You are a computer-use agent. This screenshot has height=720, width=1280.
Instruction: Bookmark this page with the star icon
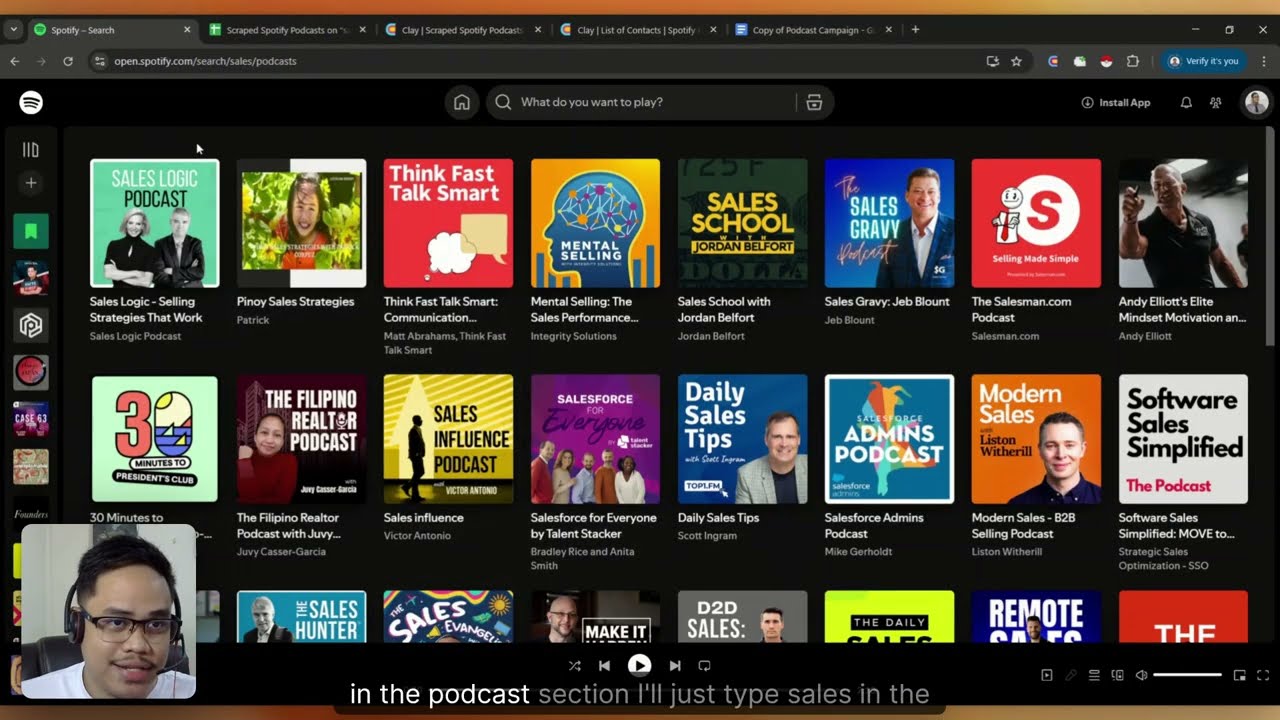[1016, 61]
